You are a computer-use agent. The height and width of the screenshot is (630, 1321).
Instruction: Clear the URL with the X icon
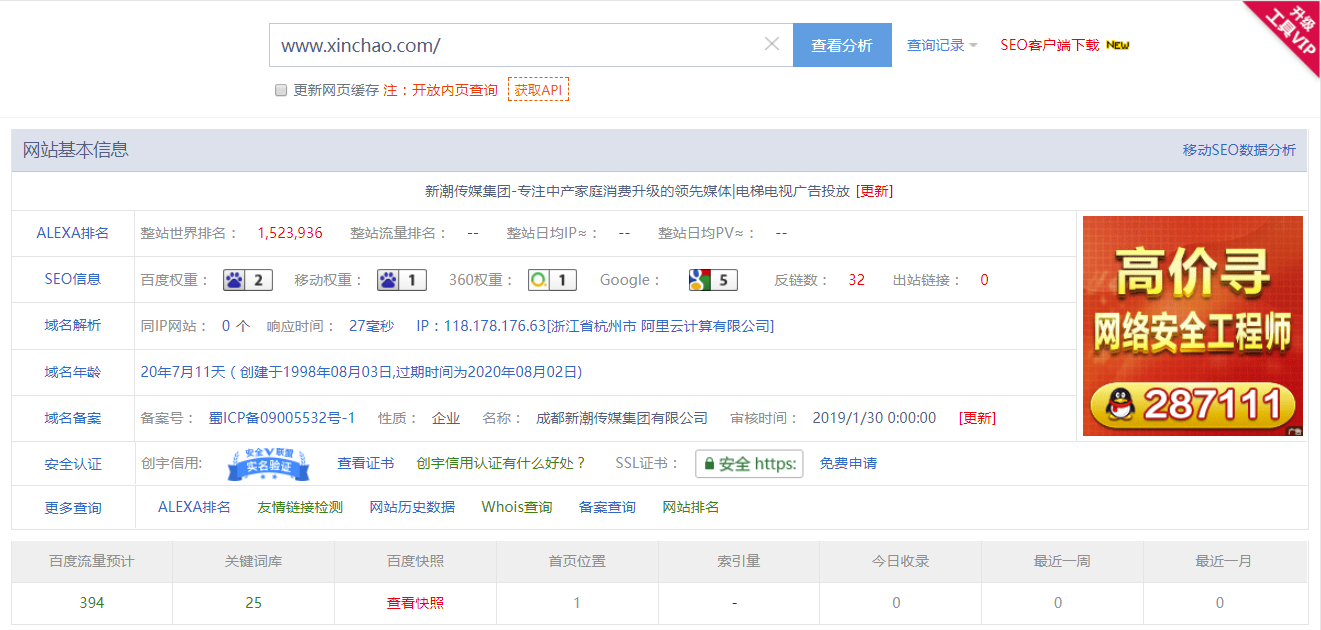pyautogui.click(x=771, y=44)
